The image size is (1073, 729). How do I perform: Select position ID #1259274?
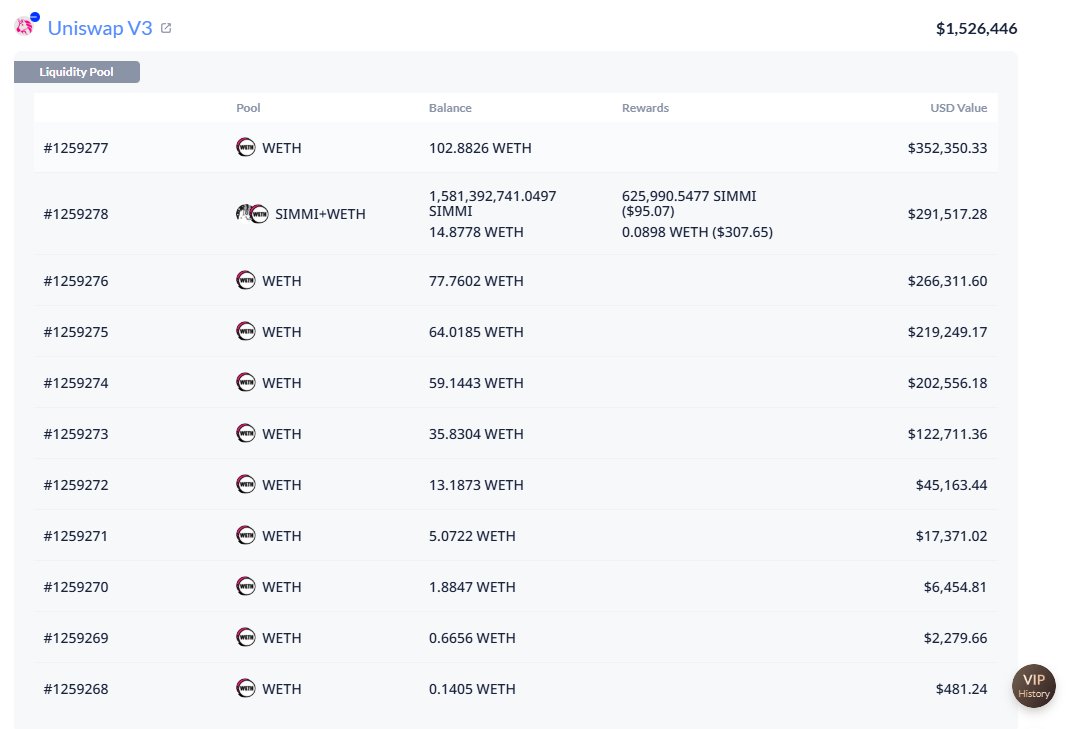pos(76,383)
